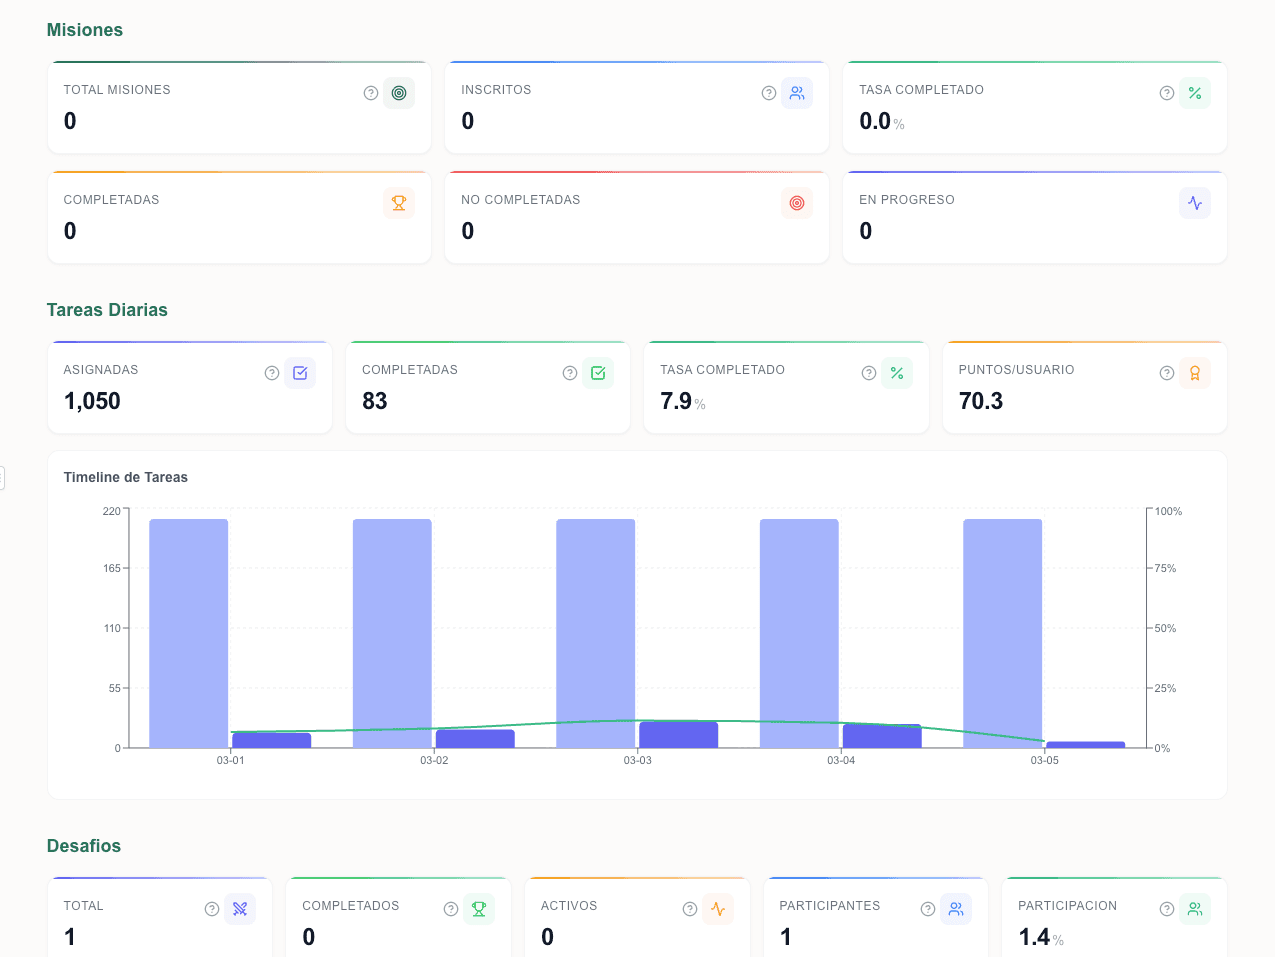The height and width of the screenshot is (957, 1275).
Task: Click the green trophy icon on COMPLETADOS desafios card
Action: click(479, 908)
